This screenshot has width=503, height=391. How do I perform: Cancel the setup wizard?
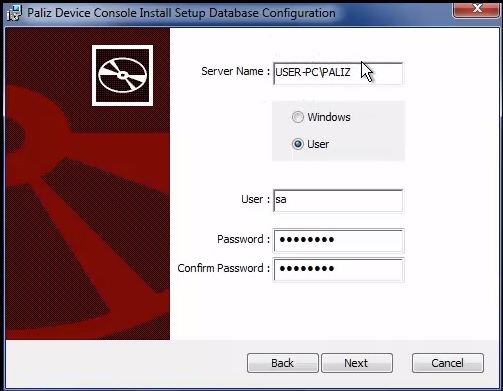pyautogui.click(x=448, y=363)
